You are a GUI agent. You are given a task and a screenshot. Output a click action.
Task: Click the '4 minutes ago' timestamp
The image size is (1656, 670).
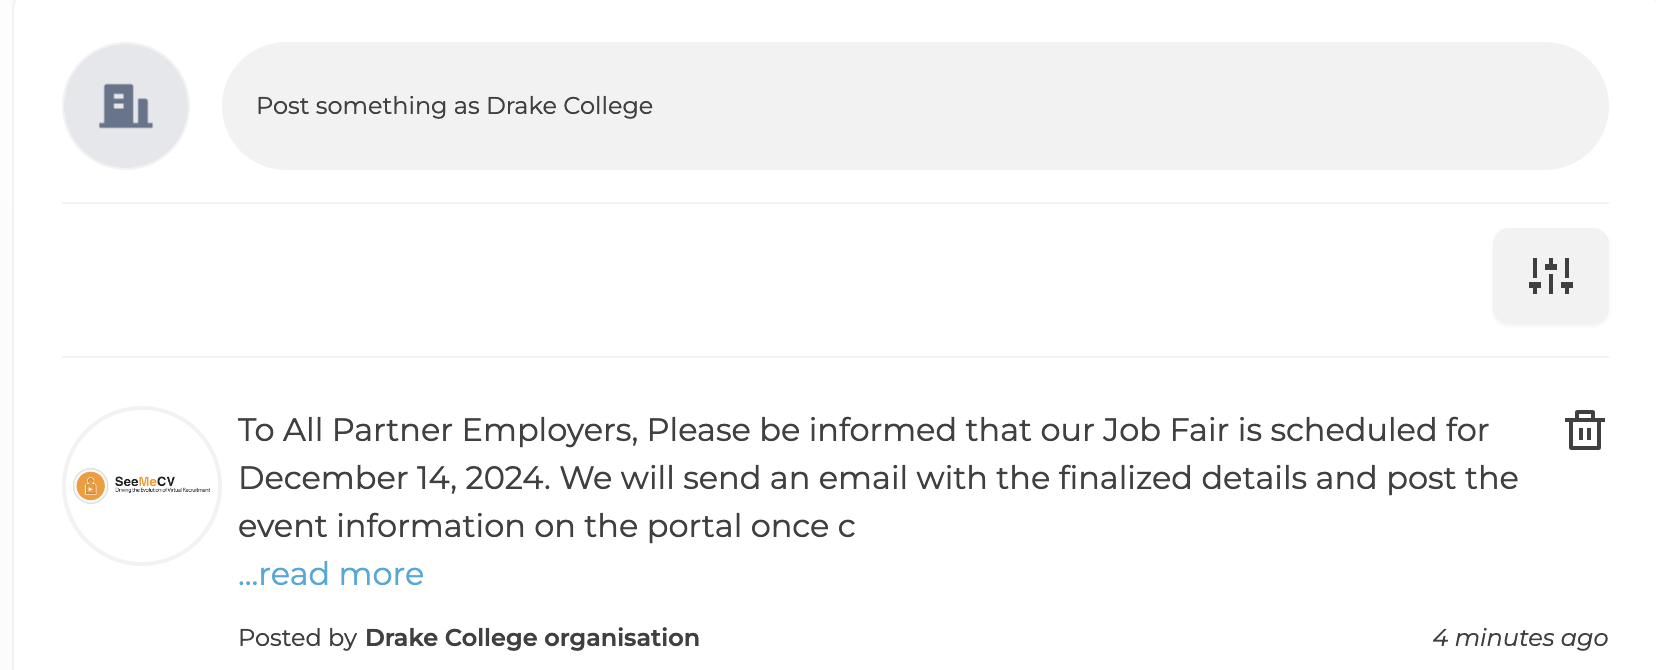pos(1520,638)
